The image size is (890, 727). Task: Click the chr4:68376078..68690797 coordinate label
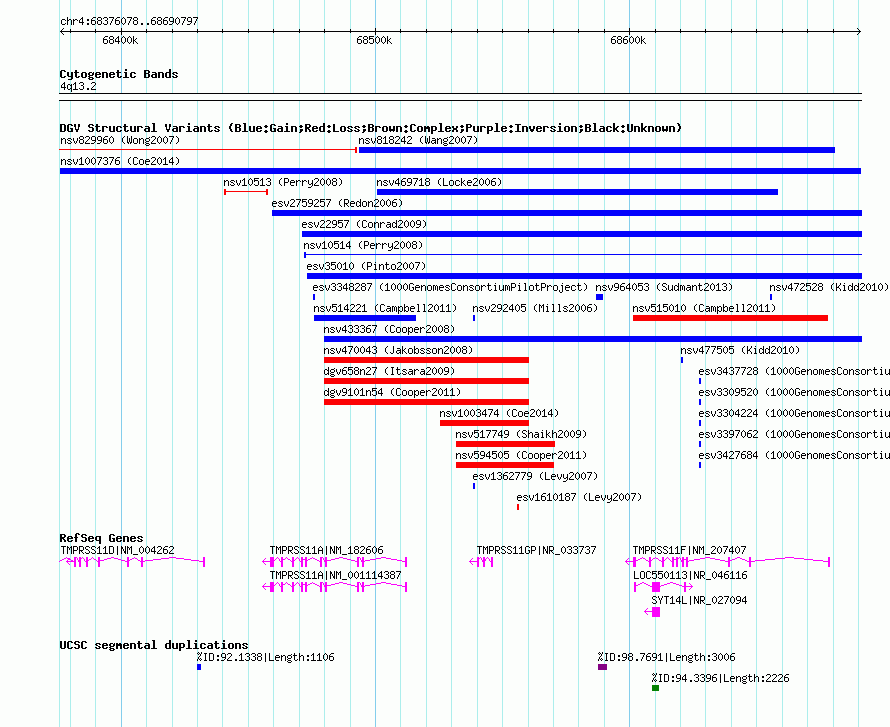129,22
